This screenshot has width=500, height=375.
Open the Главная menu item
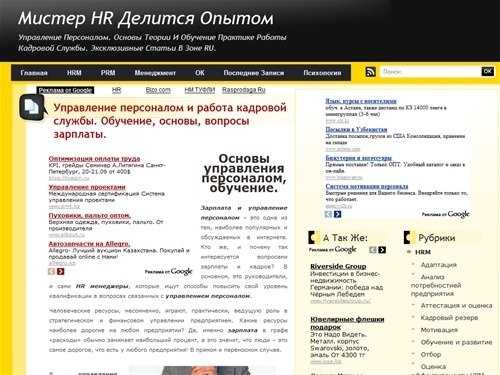click(34, 73)
